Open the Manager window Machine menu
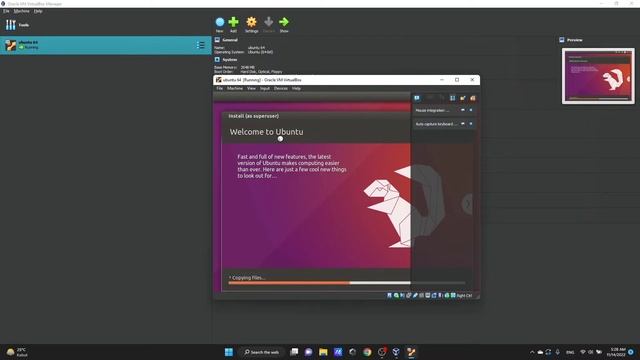 click(22, 11)
